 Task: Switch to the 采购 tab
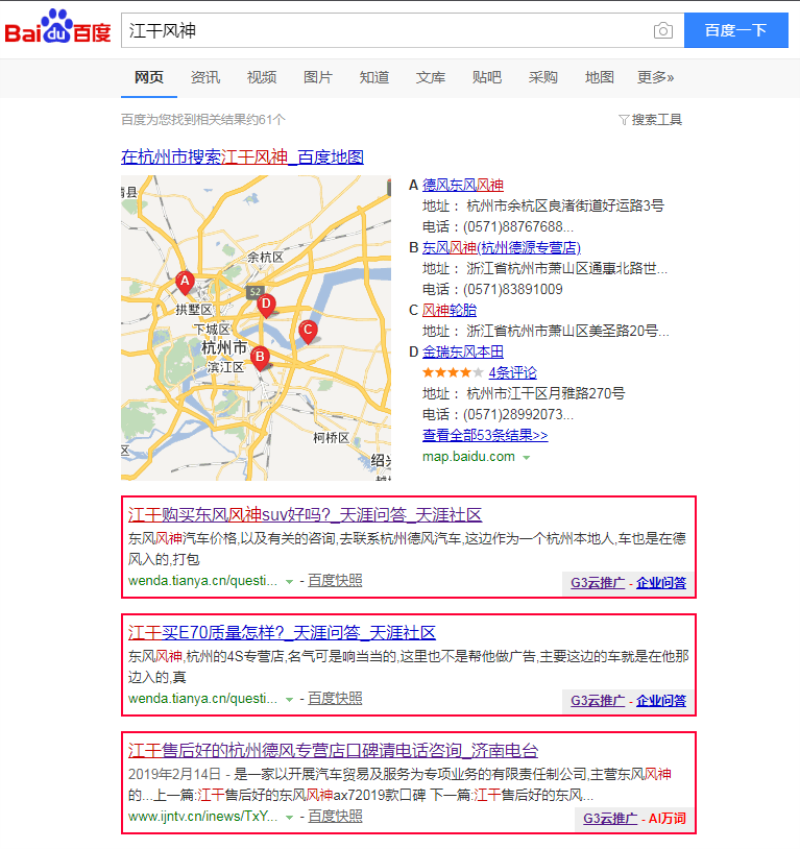tap(543, 77)
